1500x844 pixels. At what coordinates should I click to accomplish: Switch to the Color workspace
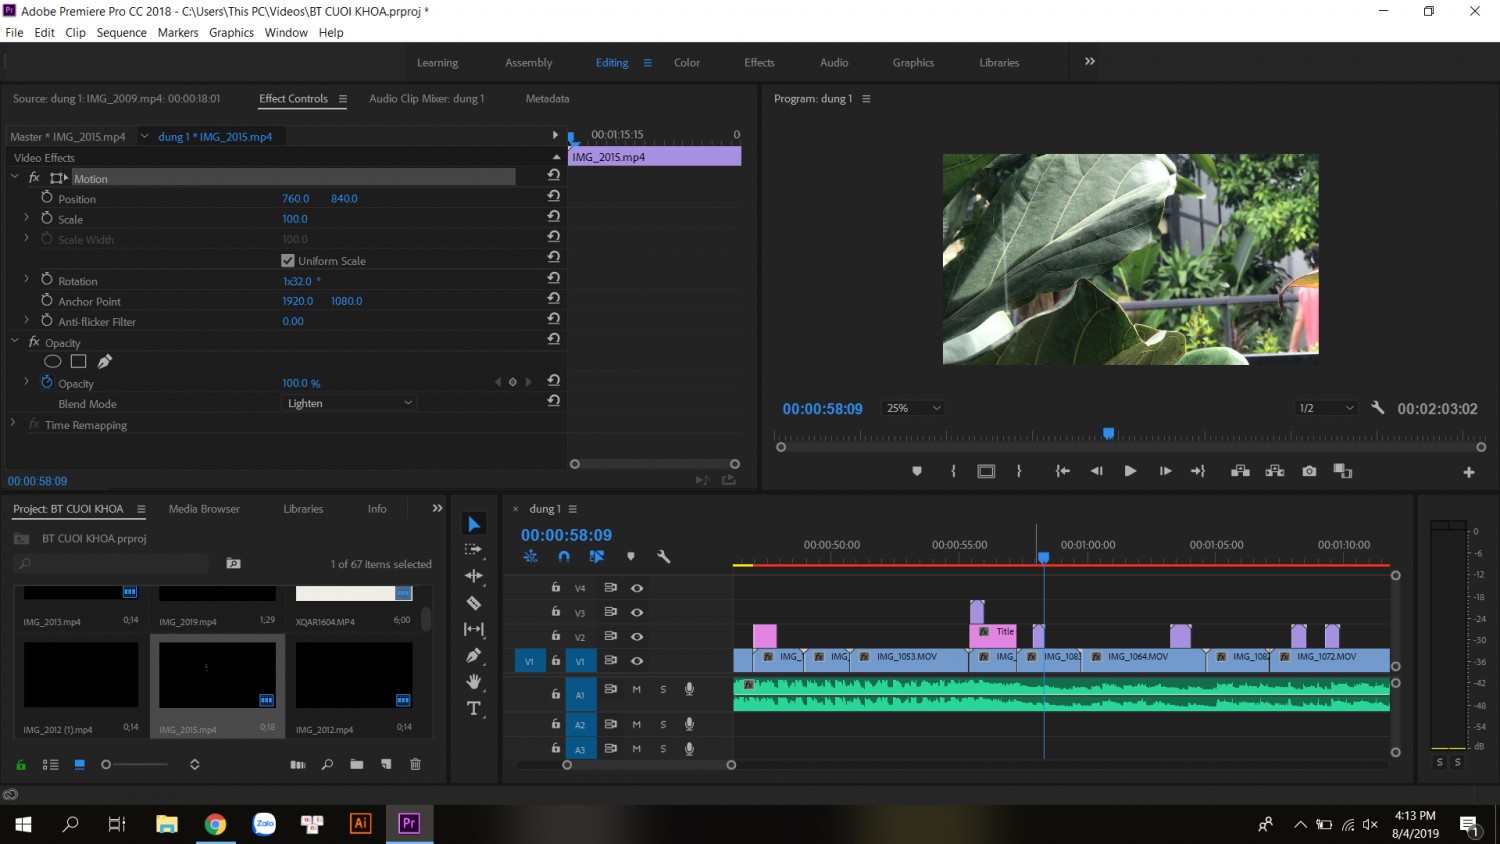click(687, 63)
